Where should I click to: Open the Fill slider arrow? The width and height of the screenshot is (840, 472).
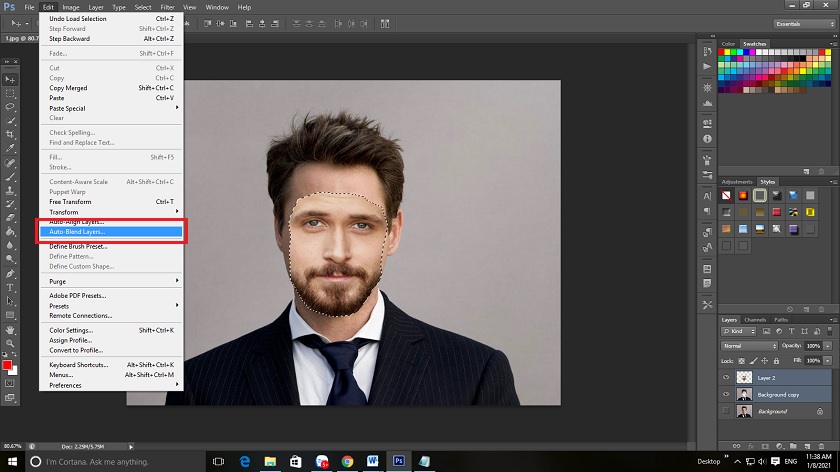[828, 361]
